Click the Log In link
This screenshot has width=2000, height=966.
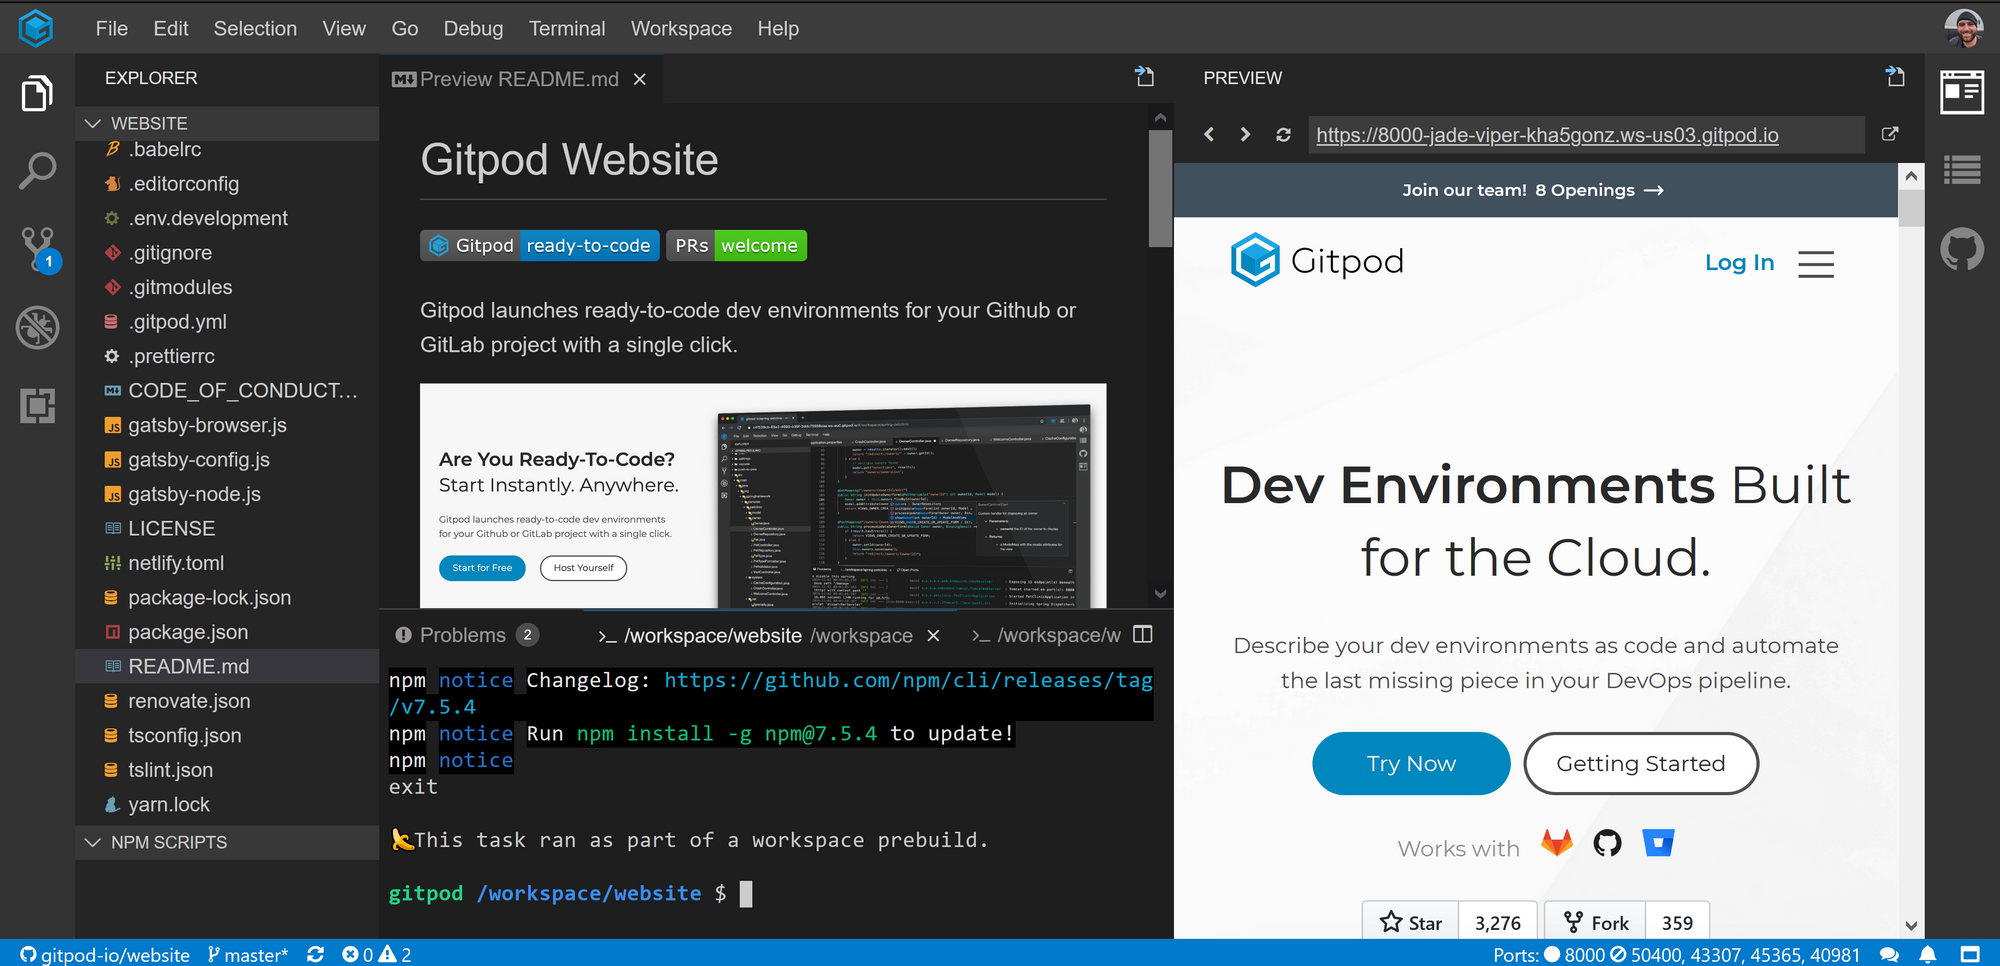coord(1739,262)
